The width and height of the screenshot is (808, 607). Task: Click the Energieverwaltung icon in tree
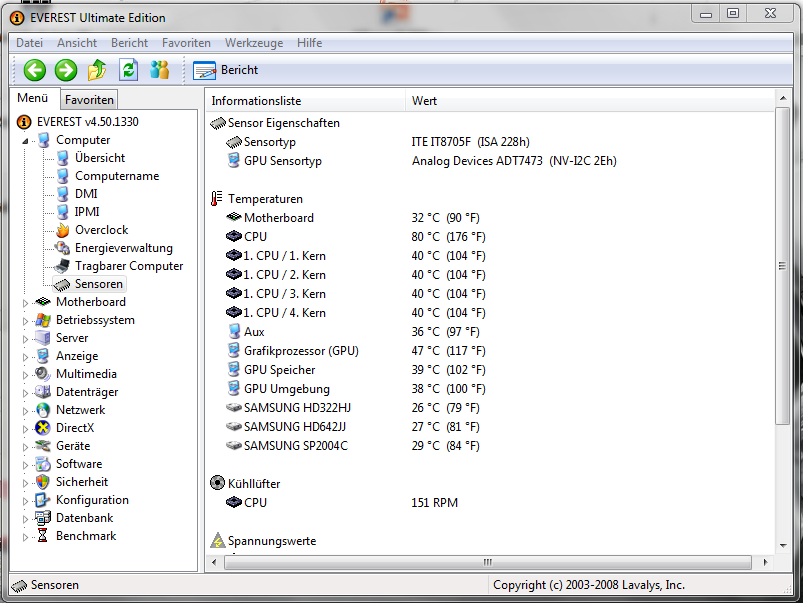coord(63,248)
